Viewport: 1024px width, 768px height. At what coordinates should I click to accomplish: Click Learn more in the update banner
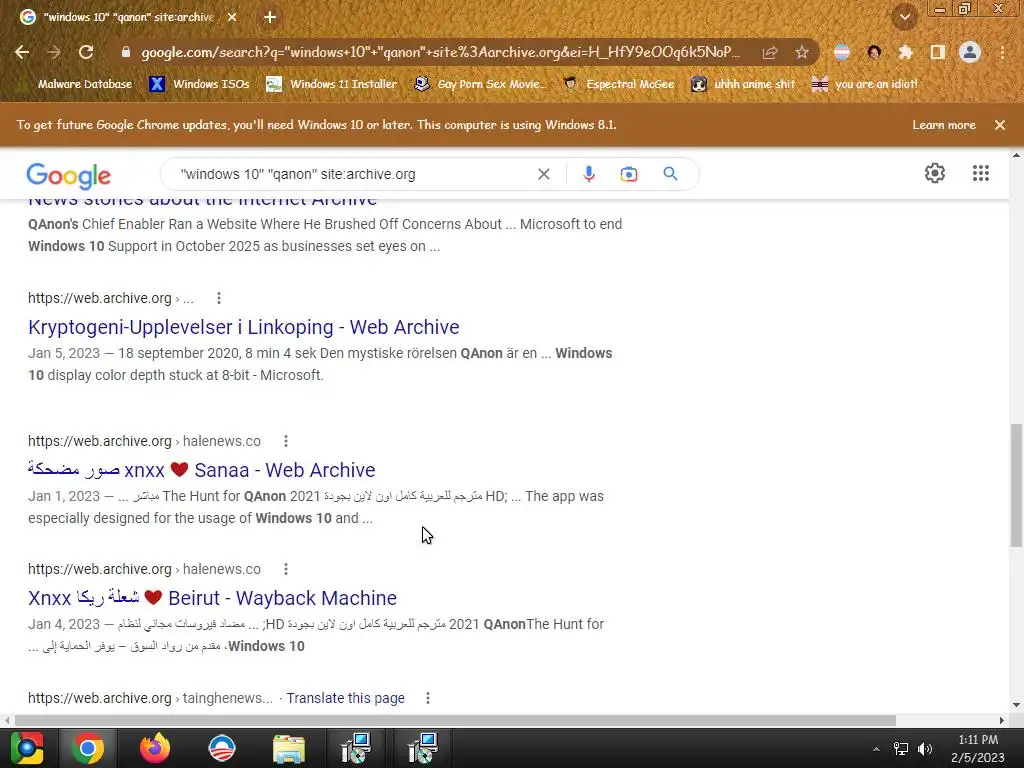point(944,125)
